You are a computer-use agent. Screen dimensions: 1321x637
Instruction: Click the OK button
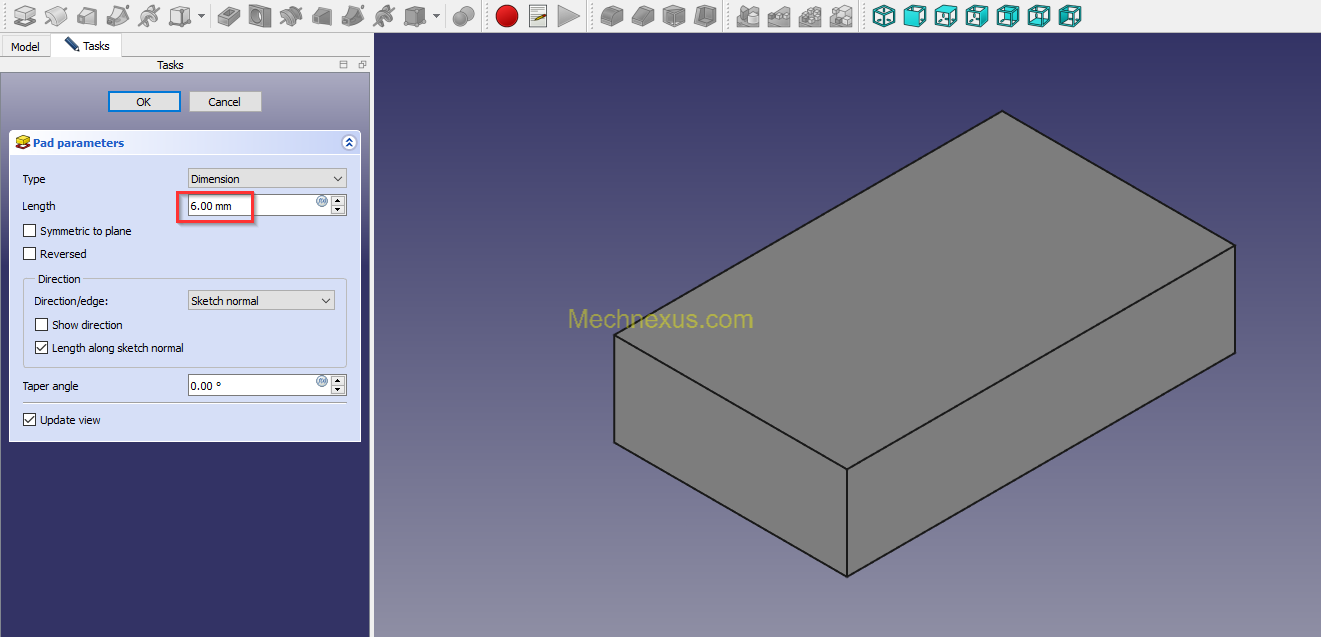[144, 101]
